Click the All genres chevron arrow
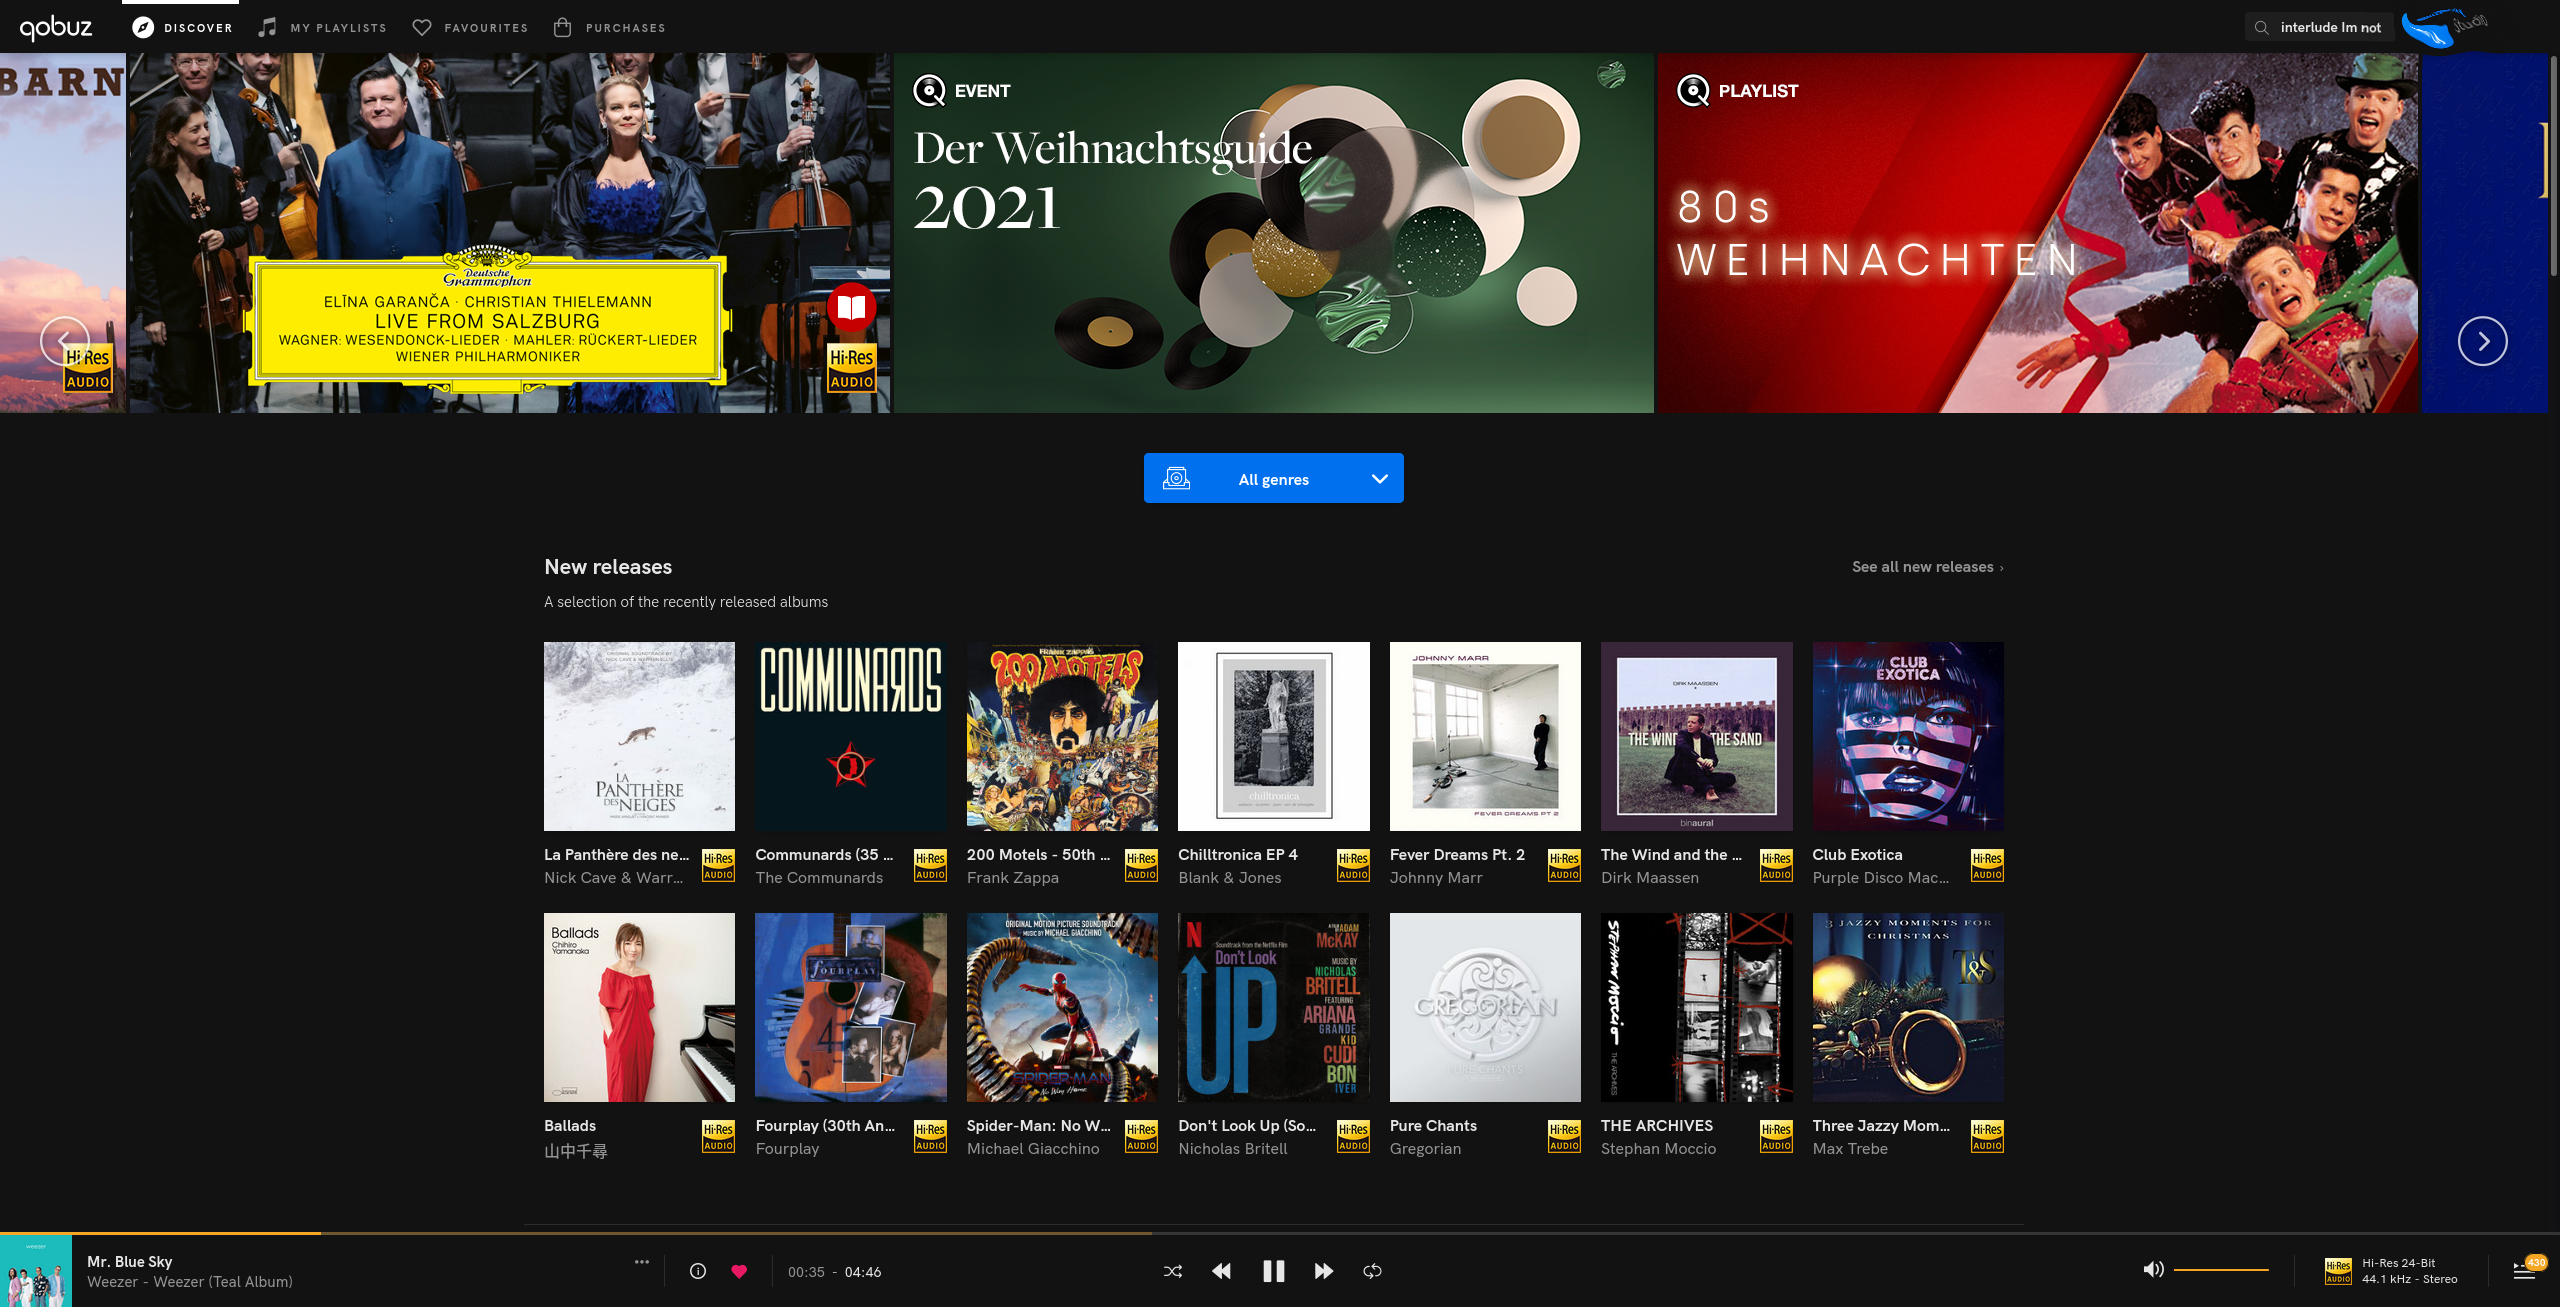This screenshot has width=2560, height=1307. click(x=1379, y=479)
